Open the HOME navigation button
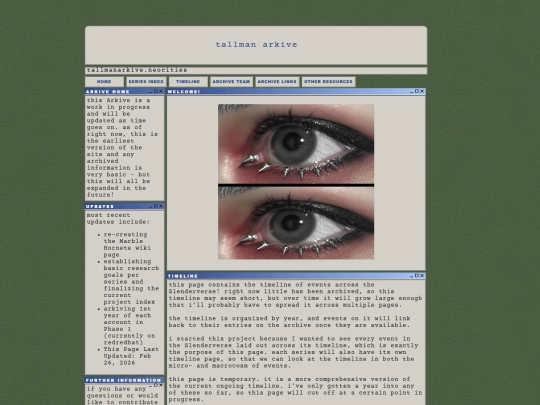The width and height of the screenshot is (540, 405). (104, 82)
